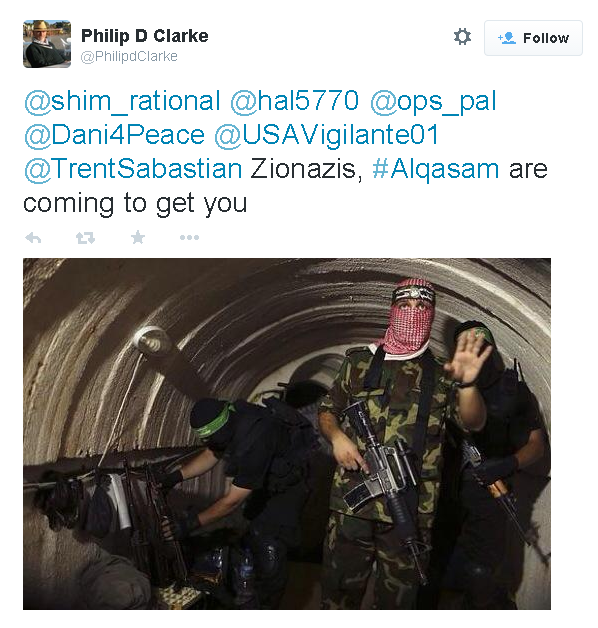The image size is (598, 628).
Task: Open the @hal5770 mention
Action: click(294, 101)
